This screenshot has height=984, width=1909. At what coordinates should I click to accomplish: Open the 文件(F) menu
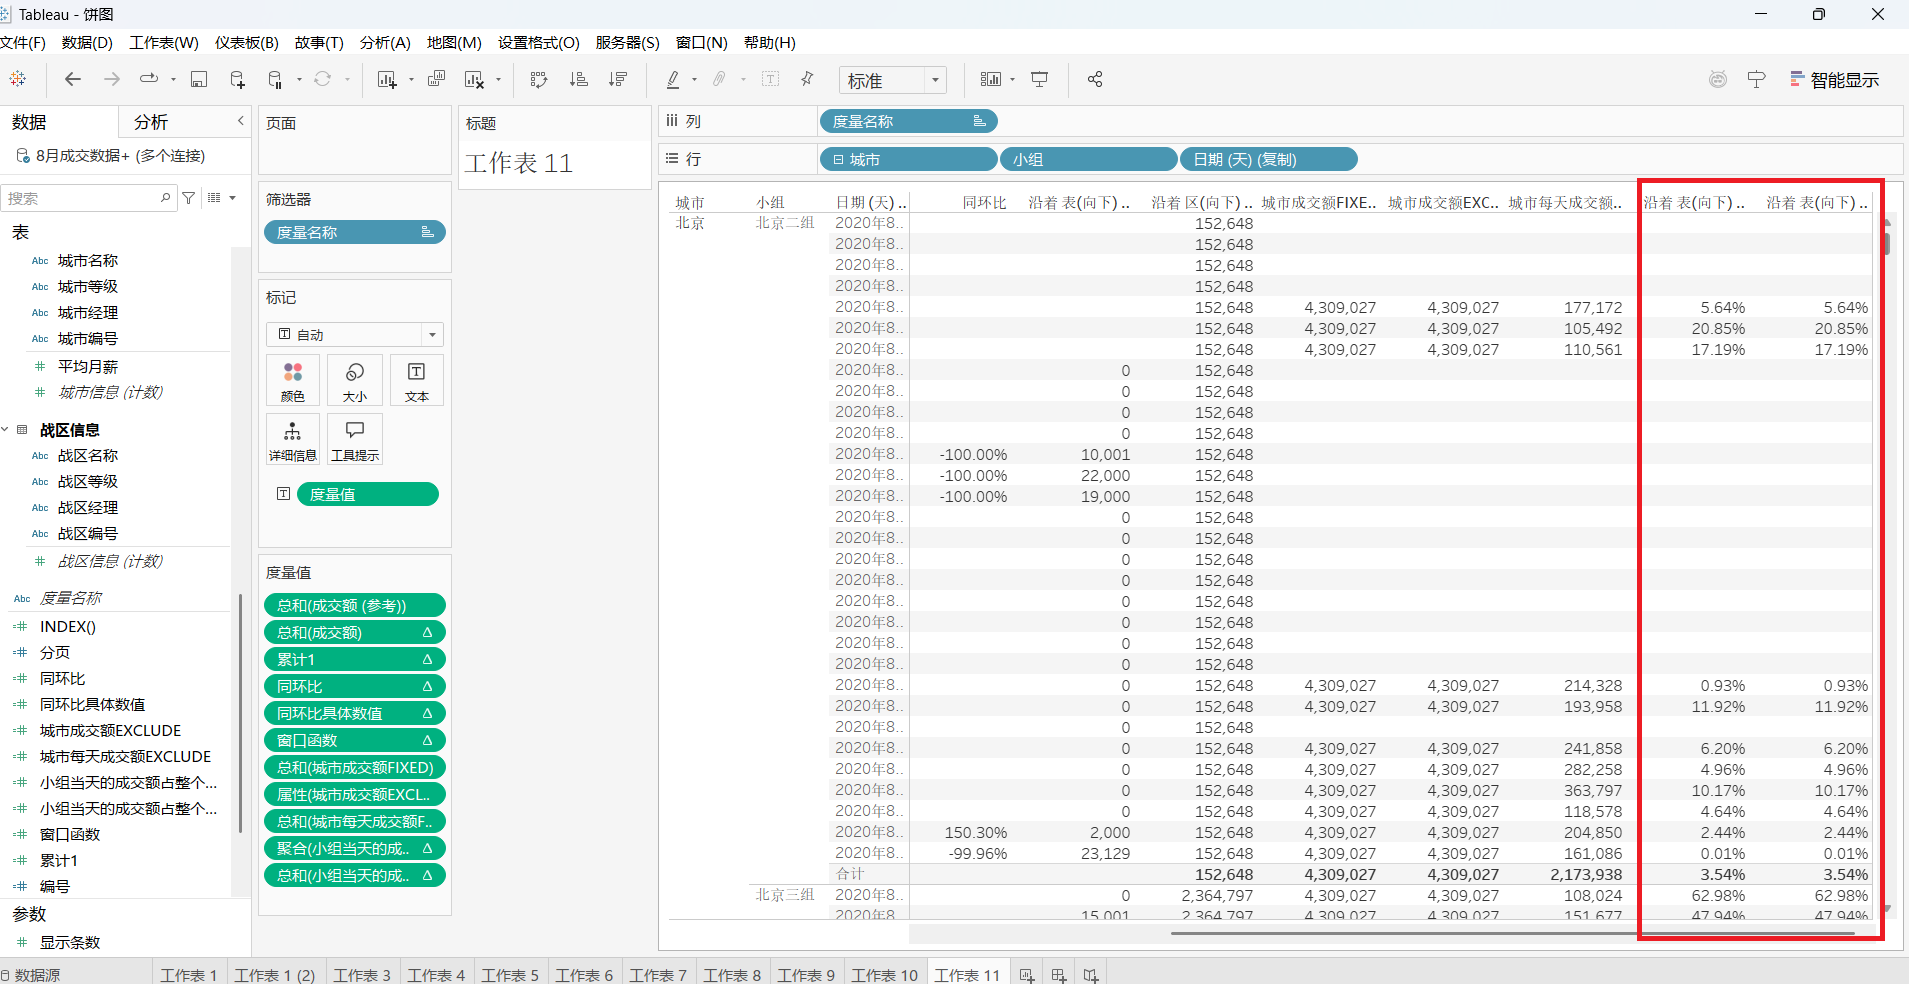22,42
